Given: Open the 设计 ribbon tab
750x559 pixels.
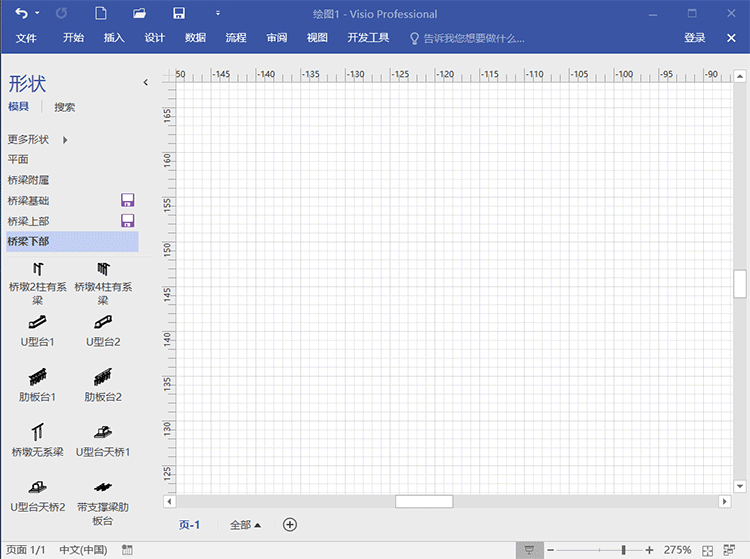Looking at the screenshot, I should point(154,38).
